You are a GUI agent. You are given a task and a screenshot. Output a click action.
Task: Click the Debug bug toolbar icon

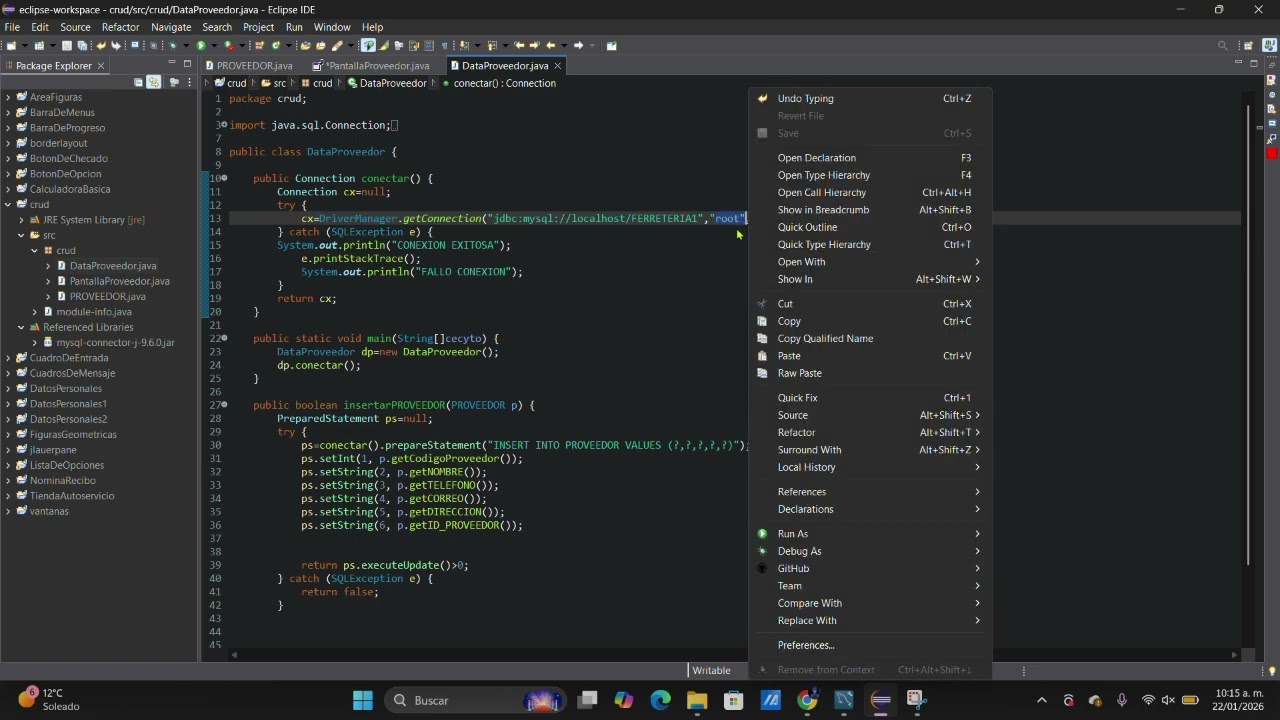[172, 45]
